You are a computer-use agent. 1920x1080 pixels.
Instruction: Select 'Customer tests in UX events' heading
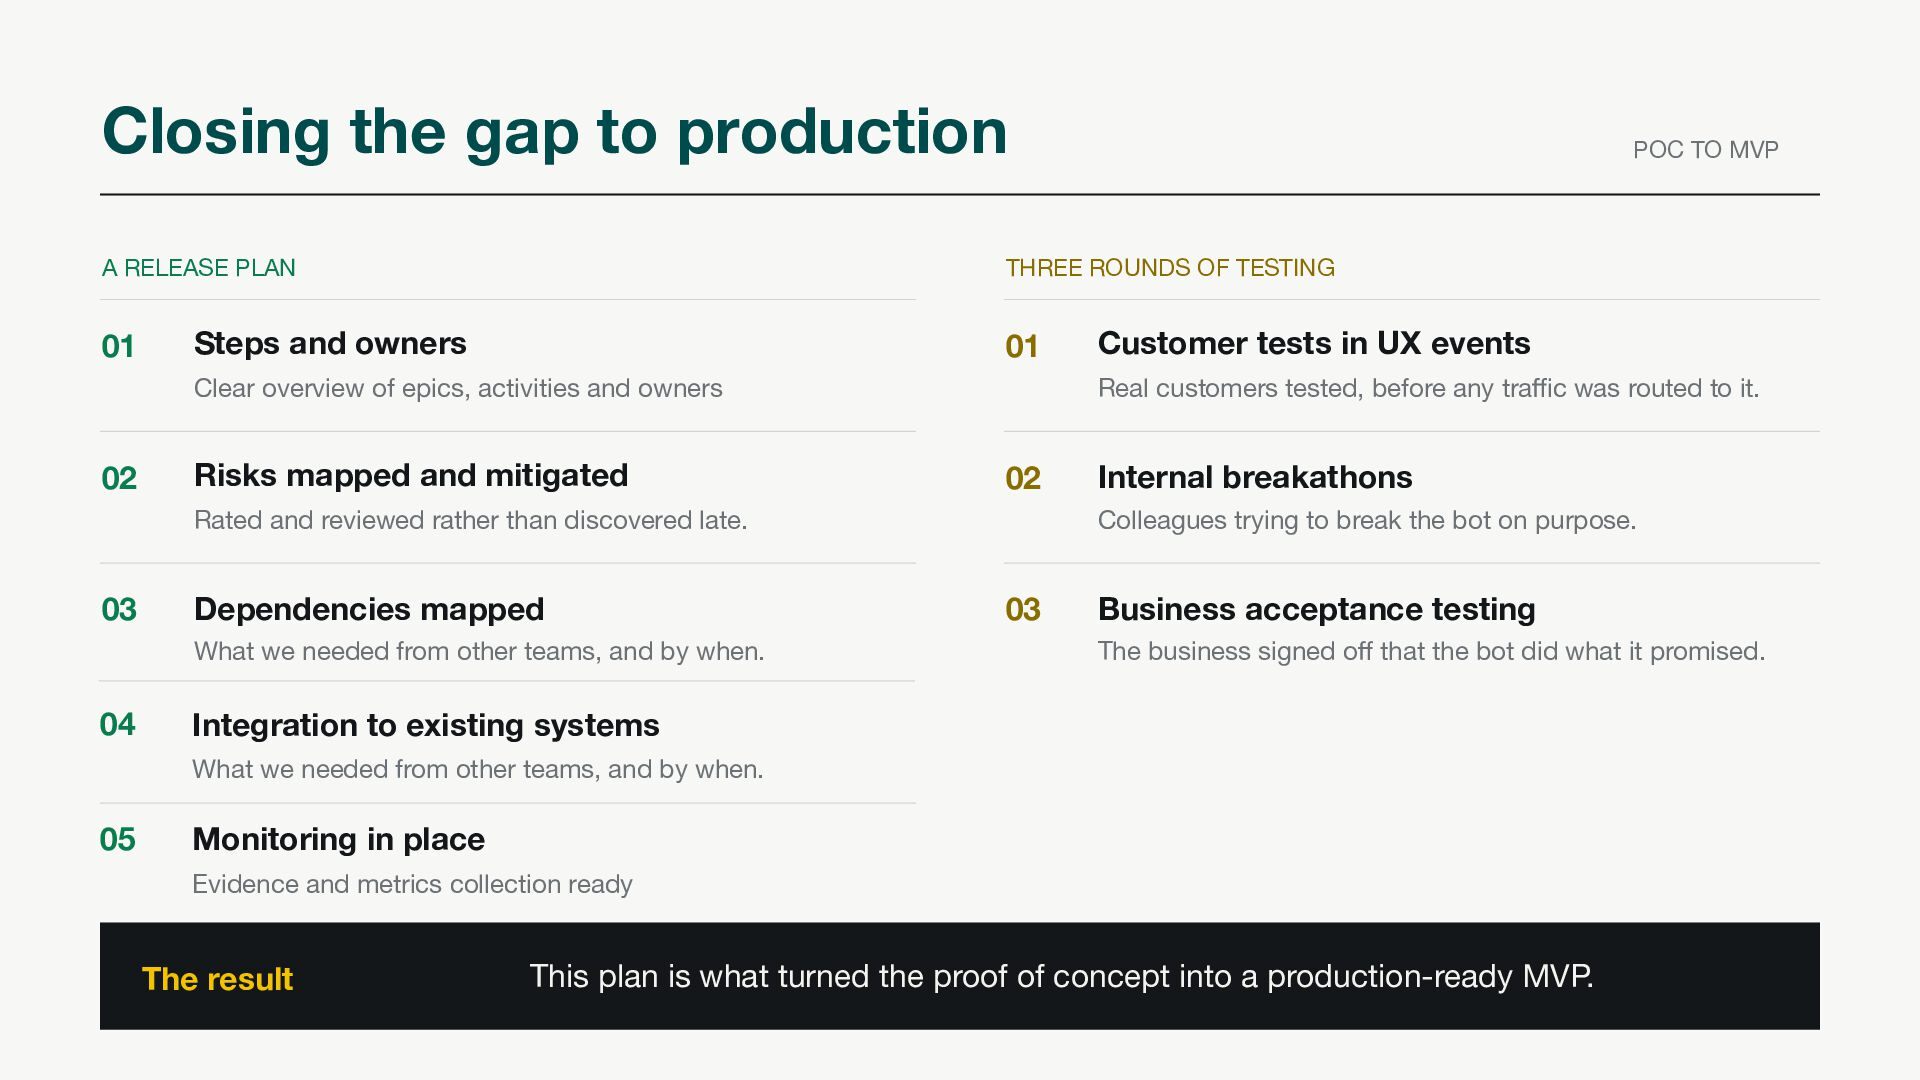[x=1314, y=343]
